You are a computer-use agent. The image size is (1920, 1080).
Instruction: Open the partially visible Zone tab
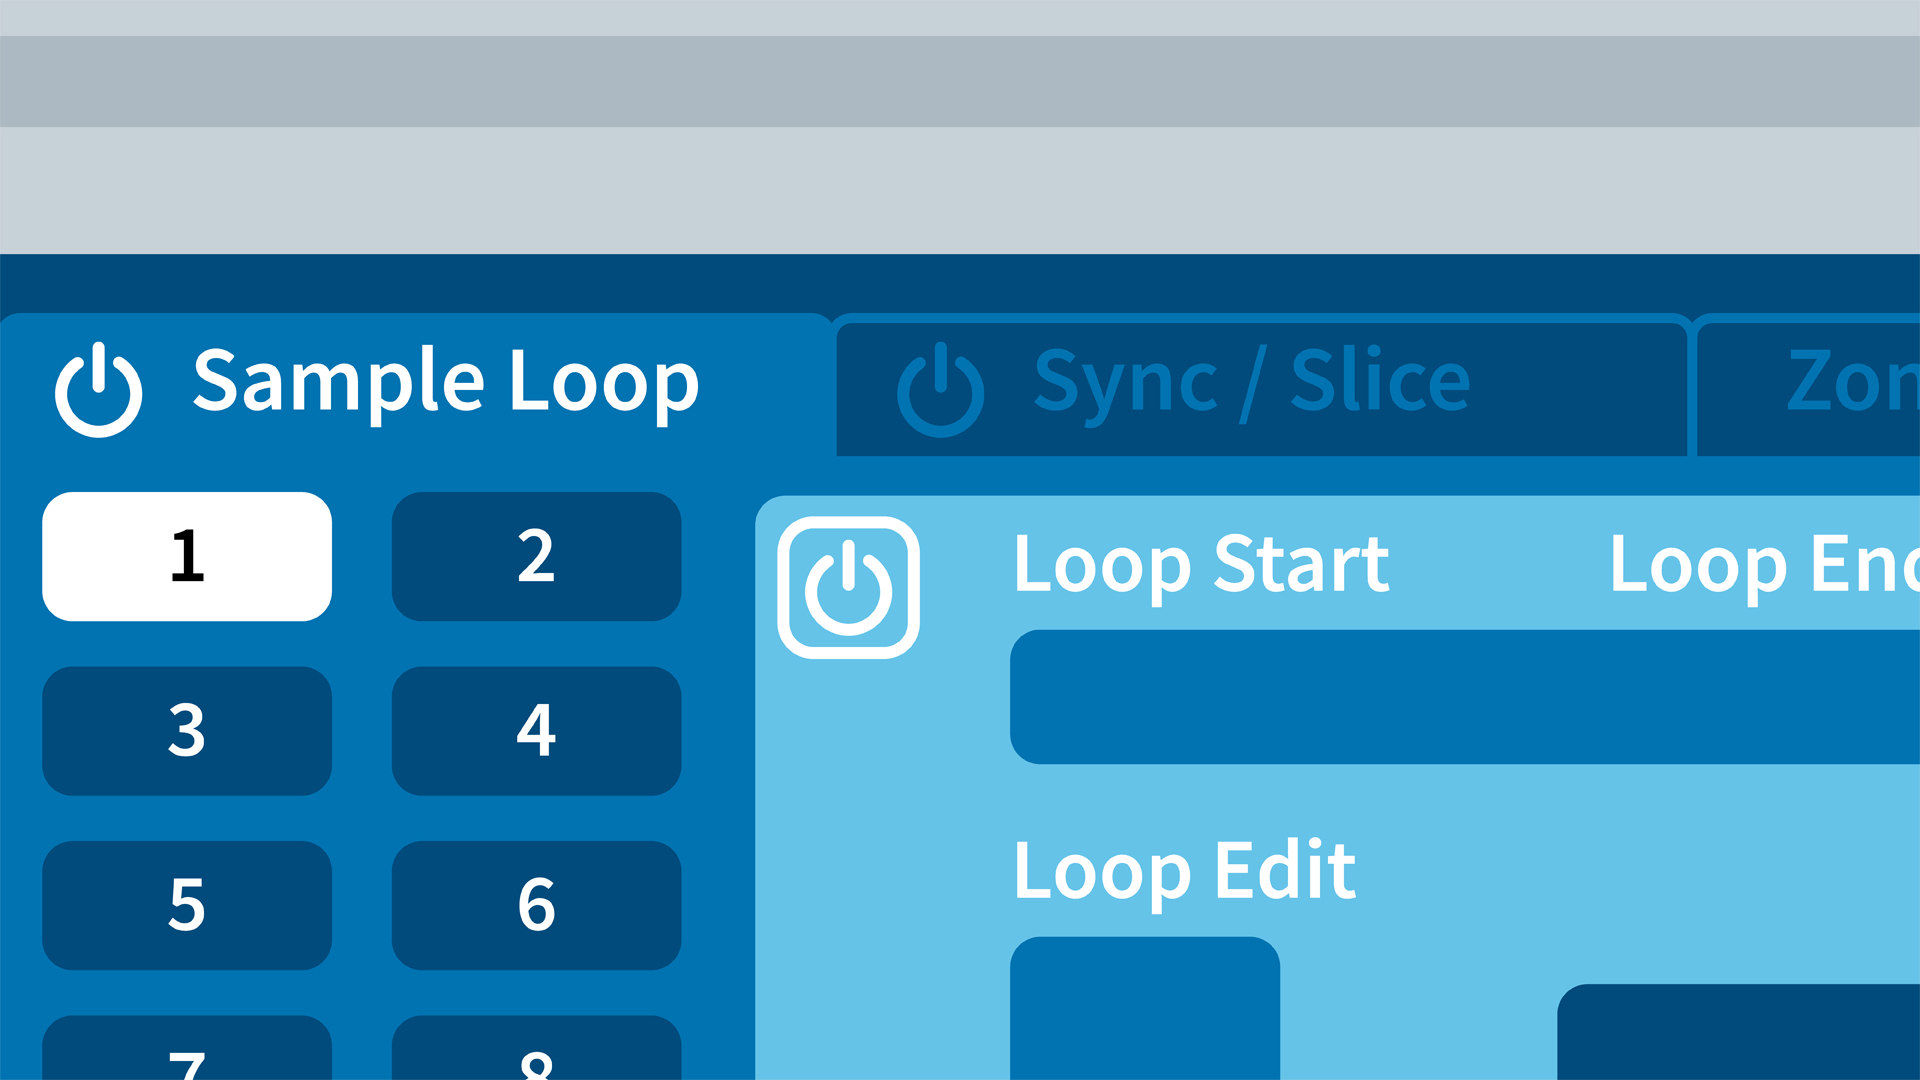pos(1850,381)
